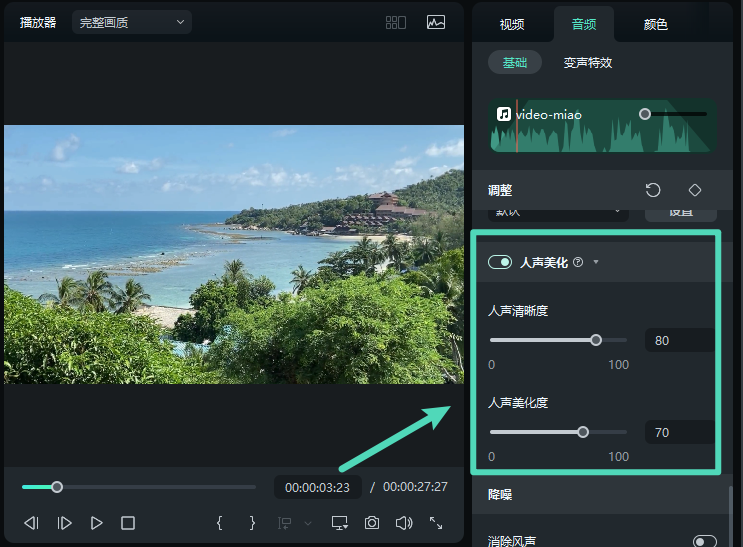Image resolution: width=743 pixels, height=547 pixels.
Task: Click the properties panel vertical scrollbar
Action: (730, 516)
